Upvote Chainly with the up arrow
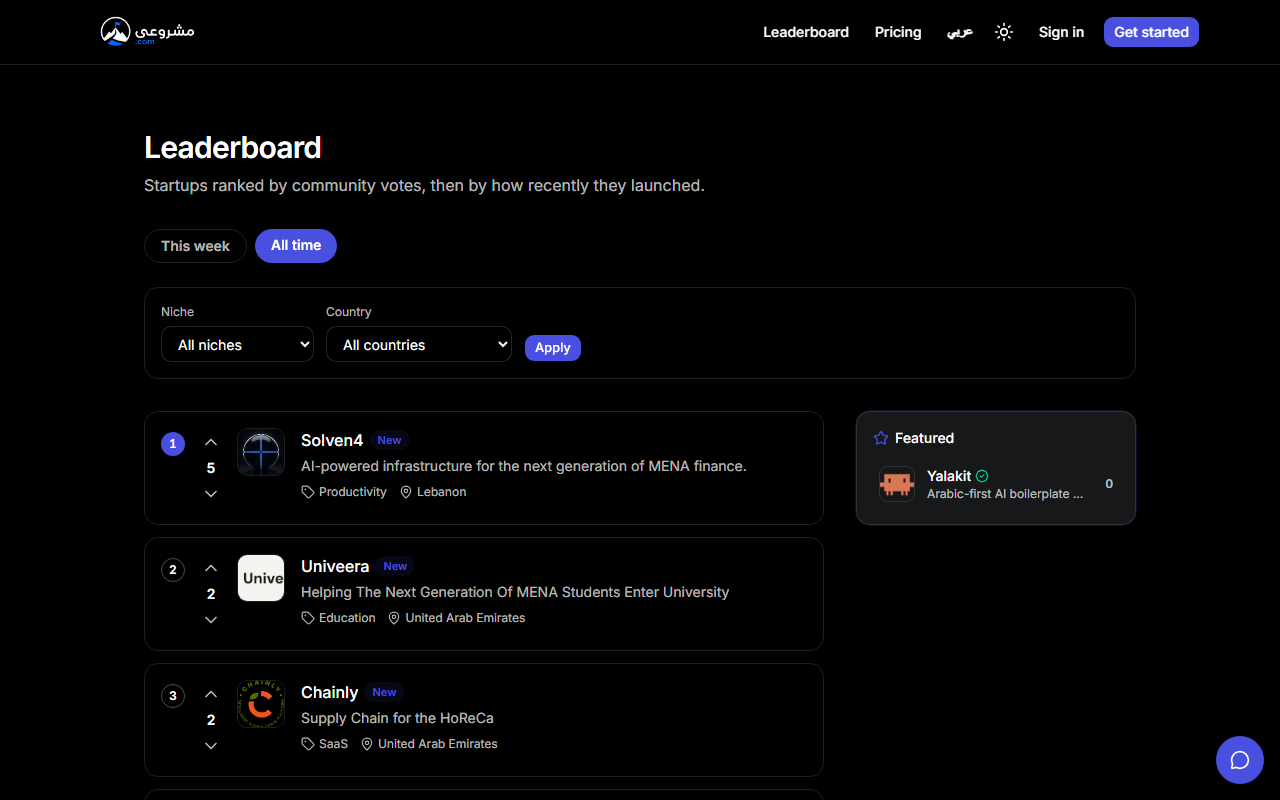The image size is (1280, 800). tap(211, 694)
